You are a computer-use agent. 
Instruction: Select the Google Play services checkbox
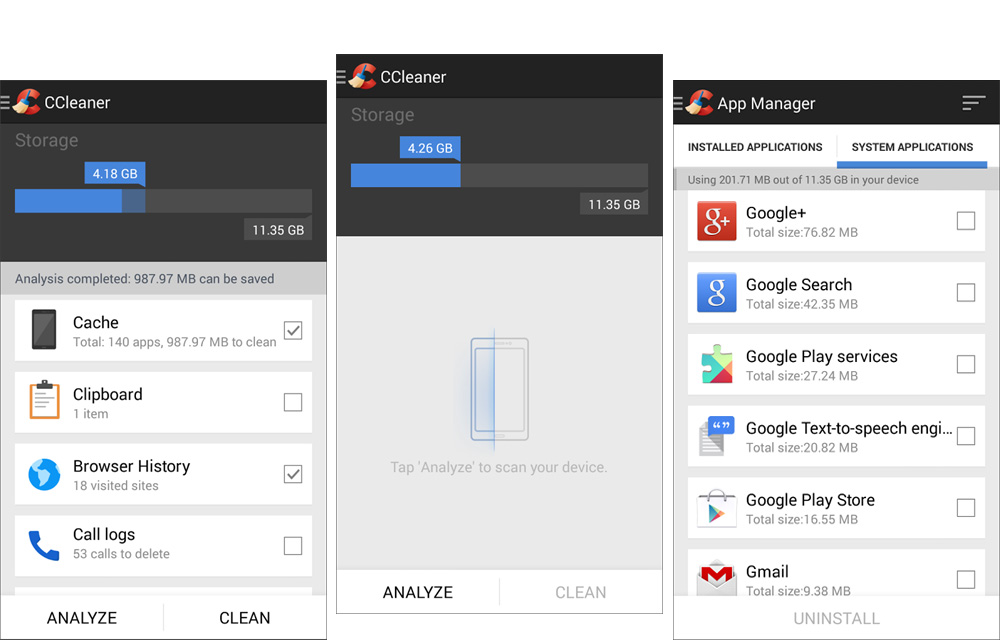coord(966,364)
